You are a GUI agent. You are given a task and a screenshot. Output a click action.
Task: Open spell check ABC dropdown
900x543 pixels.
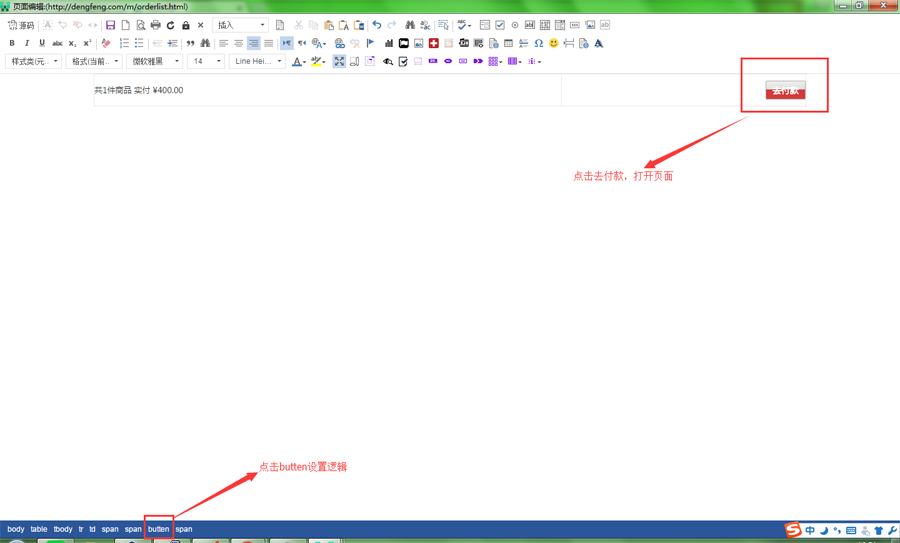464,25
